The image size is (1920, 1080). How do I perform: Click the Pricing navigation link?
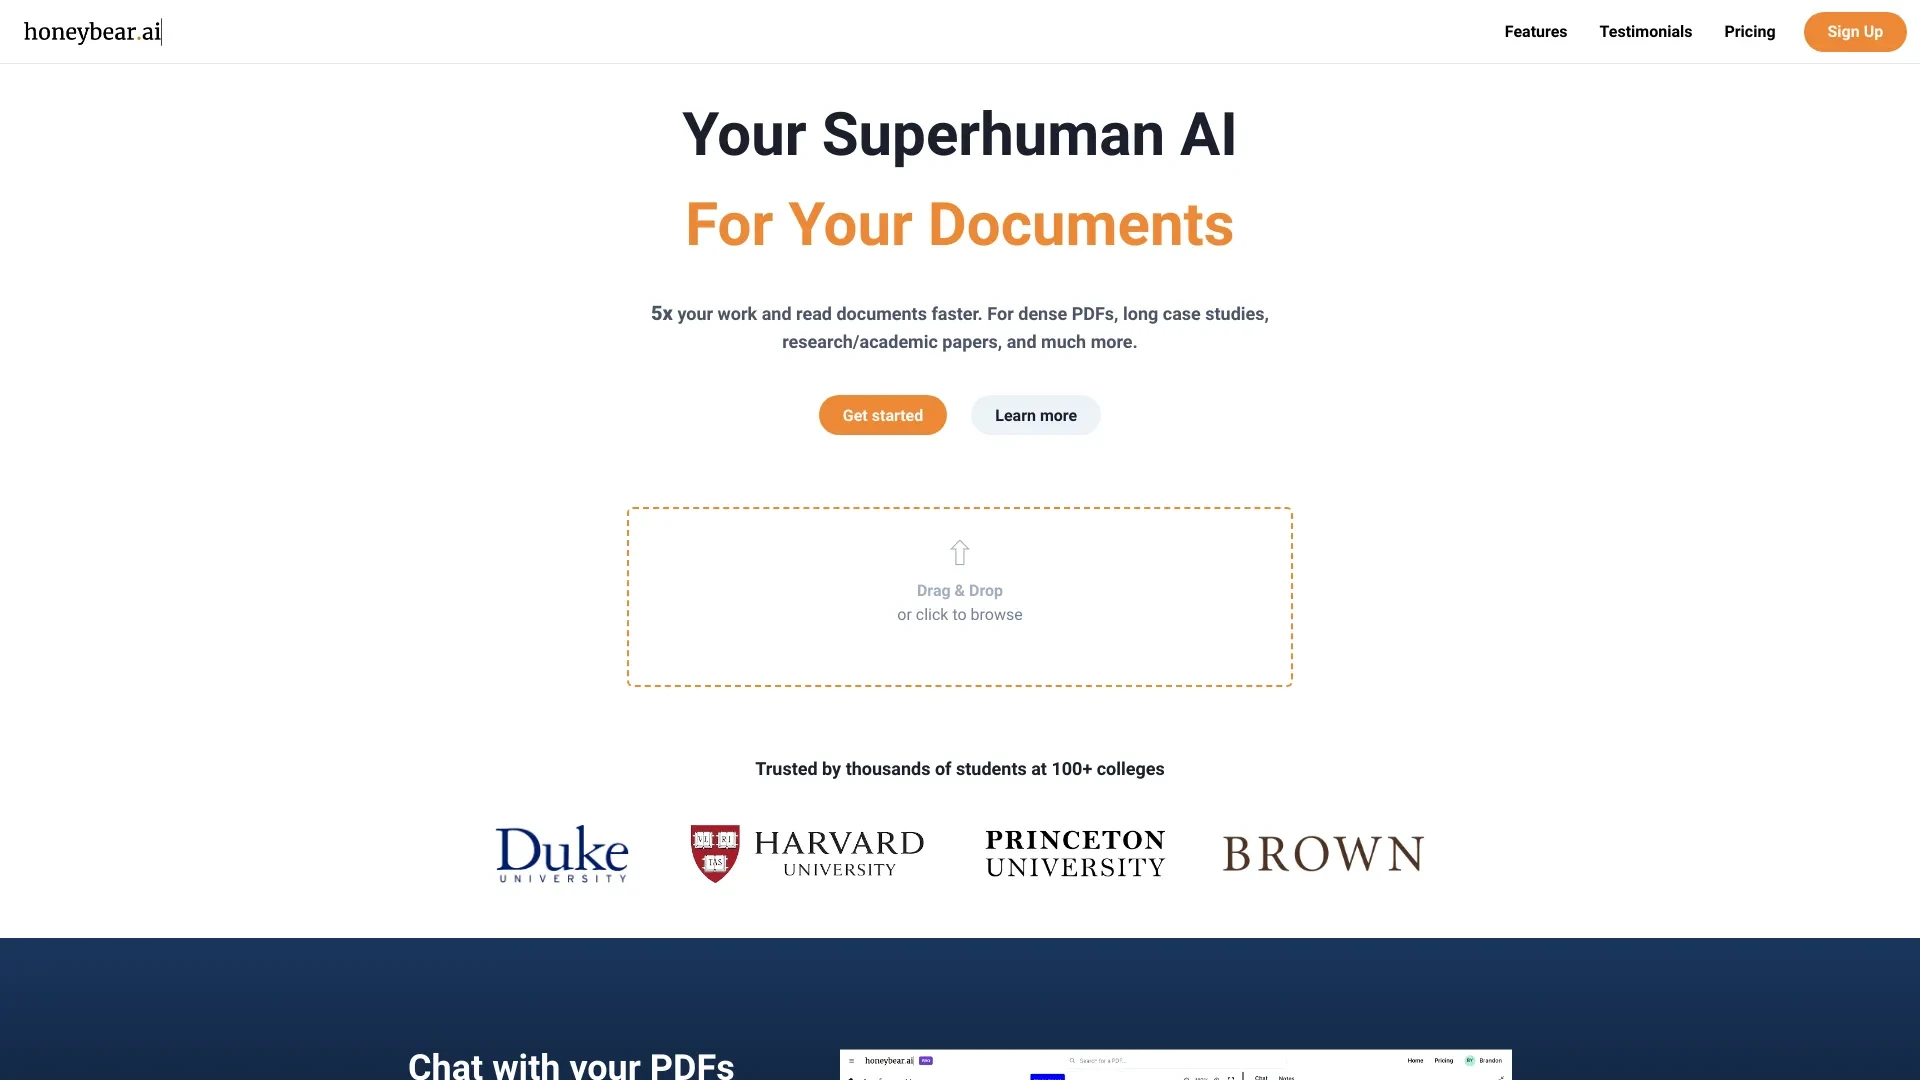pos(1750,32)
